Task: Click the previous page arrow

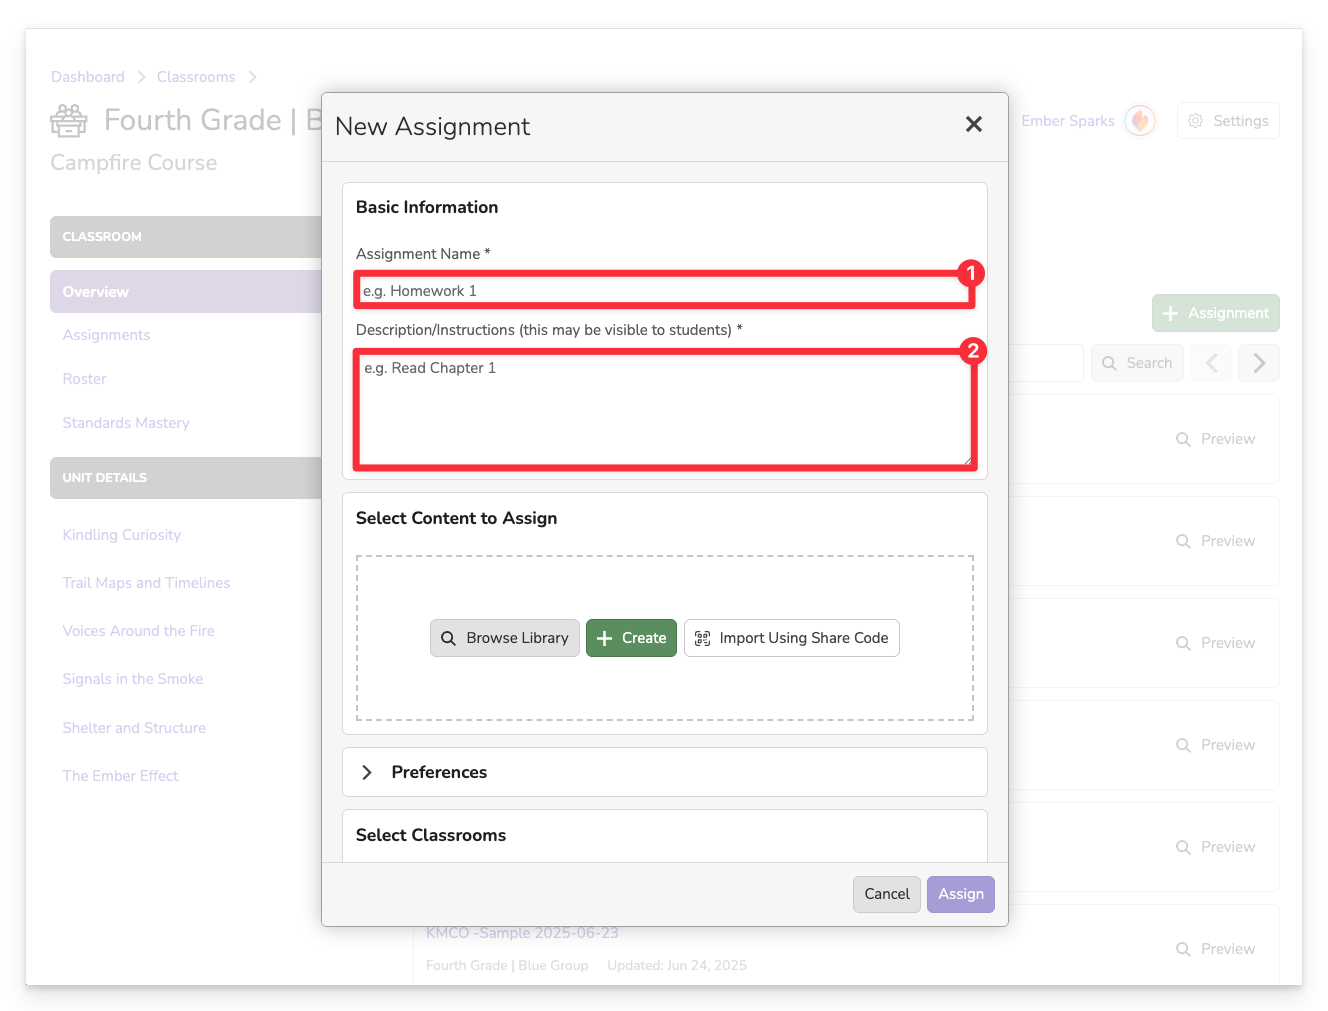Action: (1212, 363)
